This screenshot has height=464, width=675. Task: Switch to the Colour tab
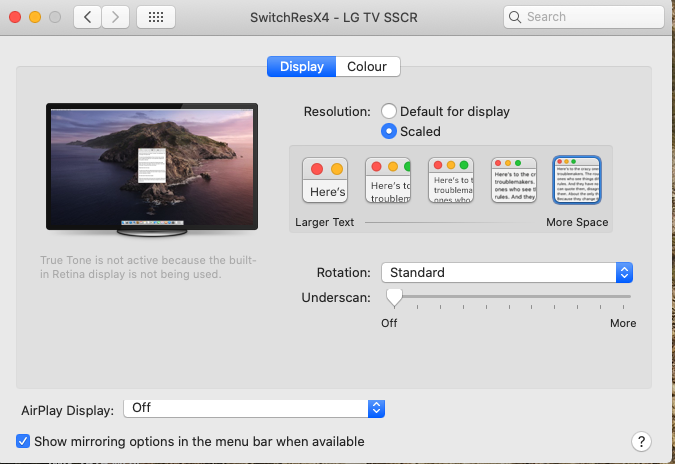click(x=368, y=67)
